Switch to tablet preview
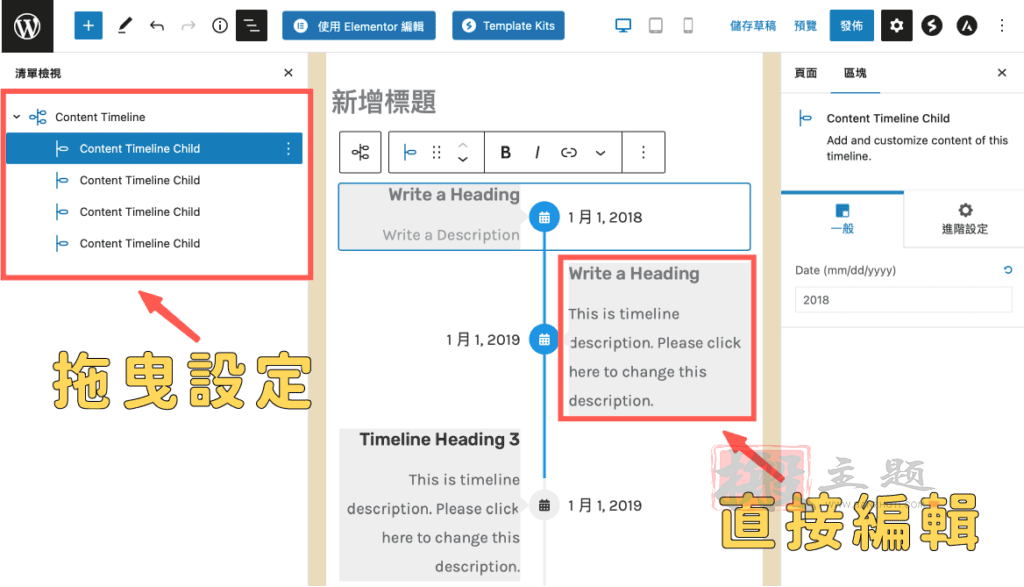The height and width of the screenshot is (587, 1024). pos(656,26)
